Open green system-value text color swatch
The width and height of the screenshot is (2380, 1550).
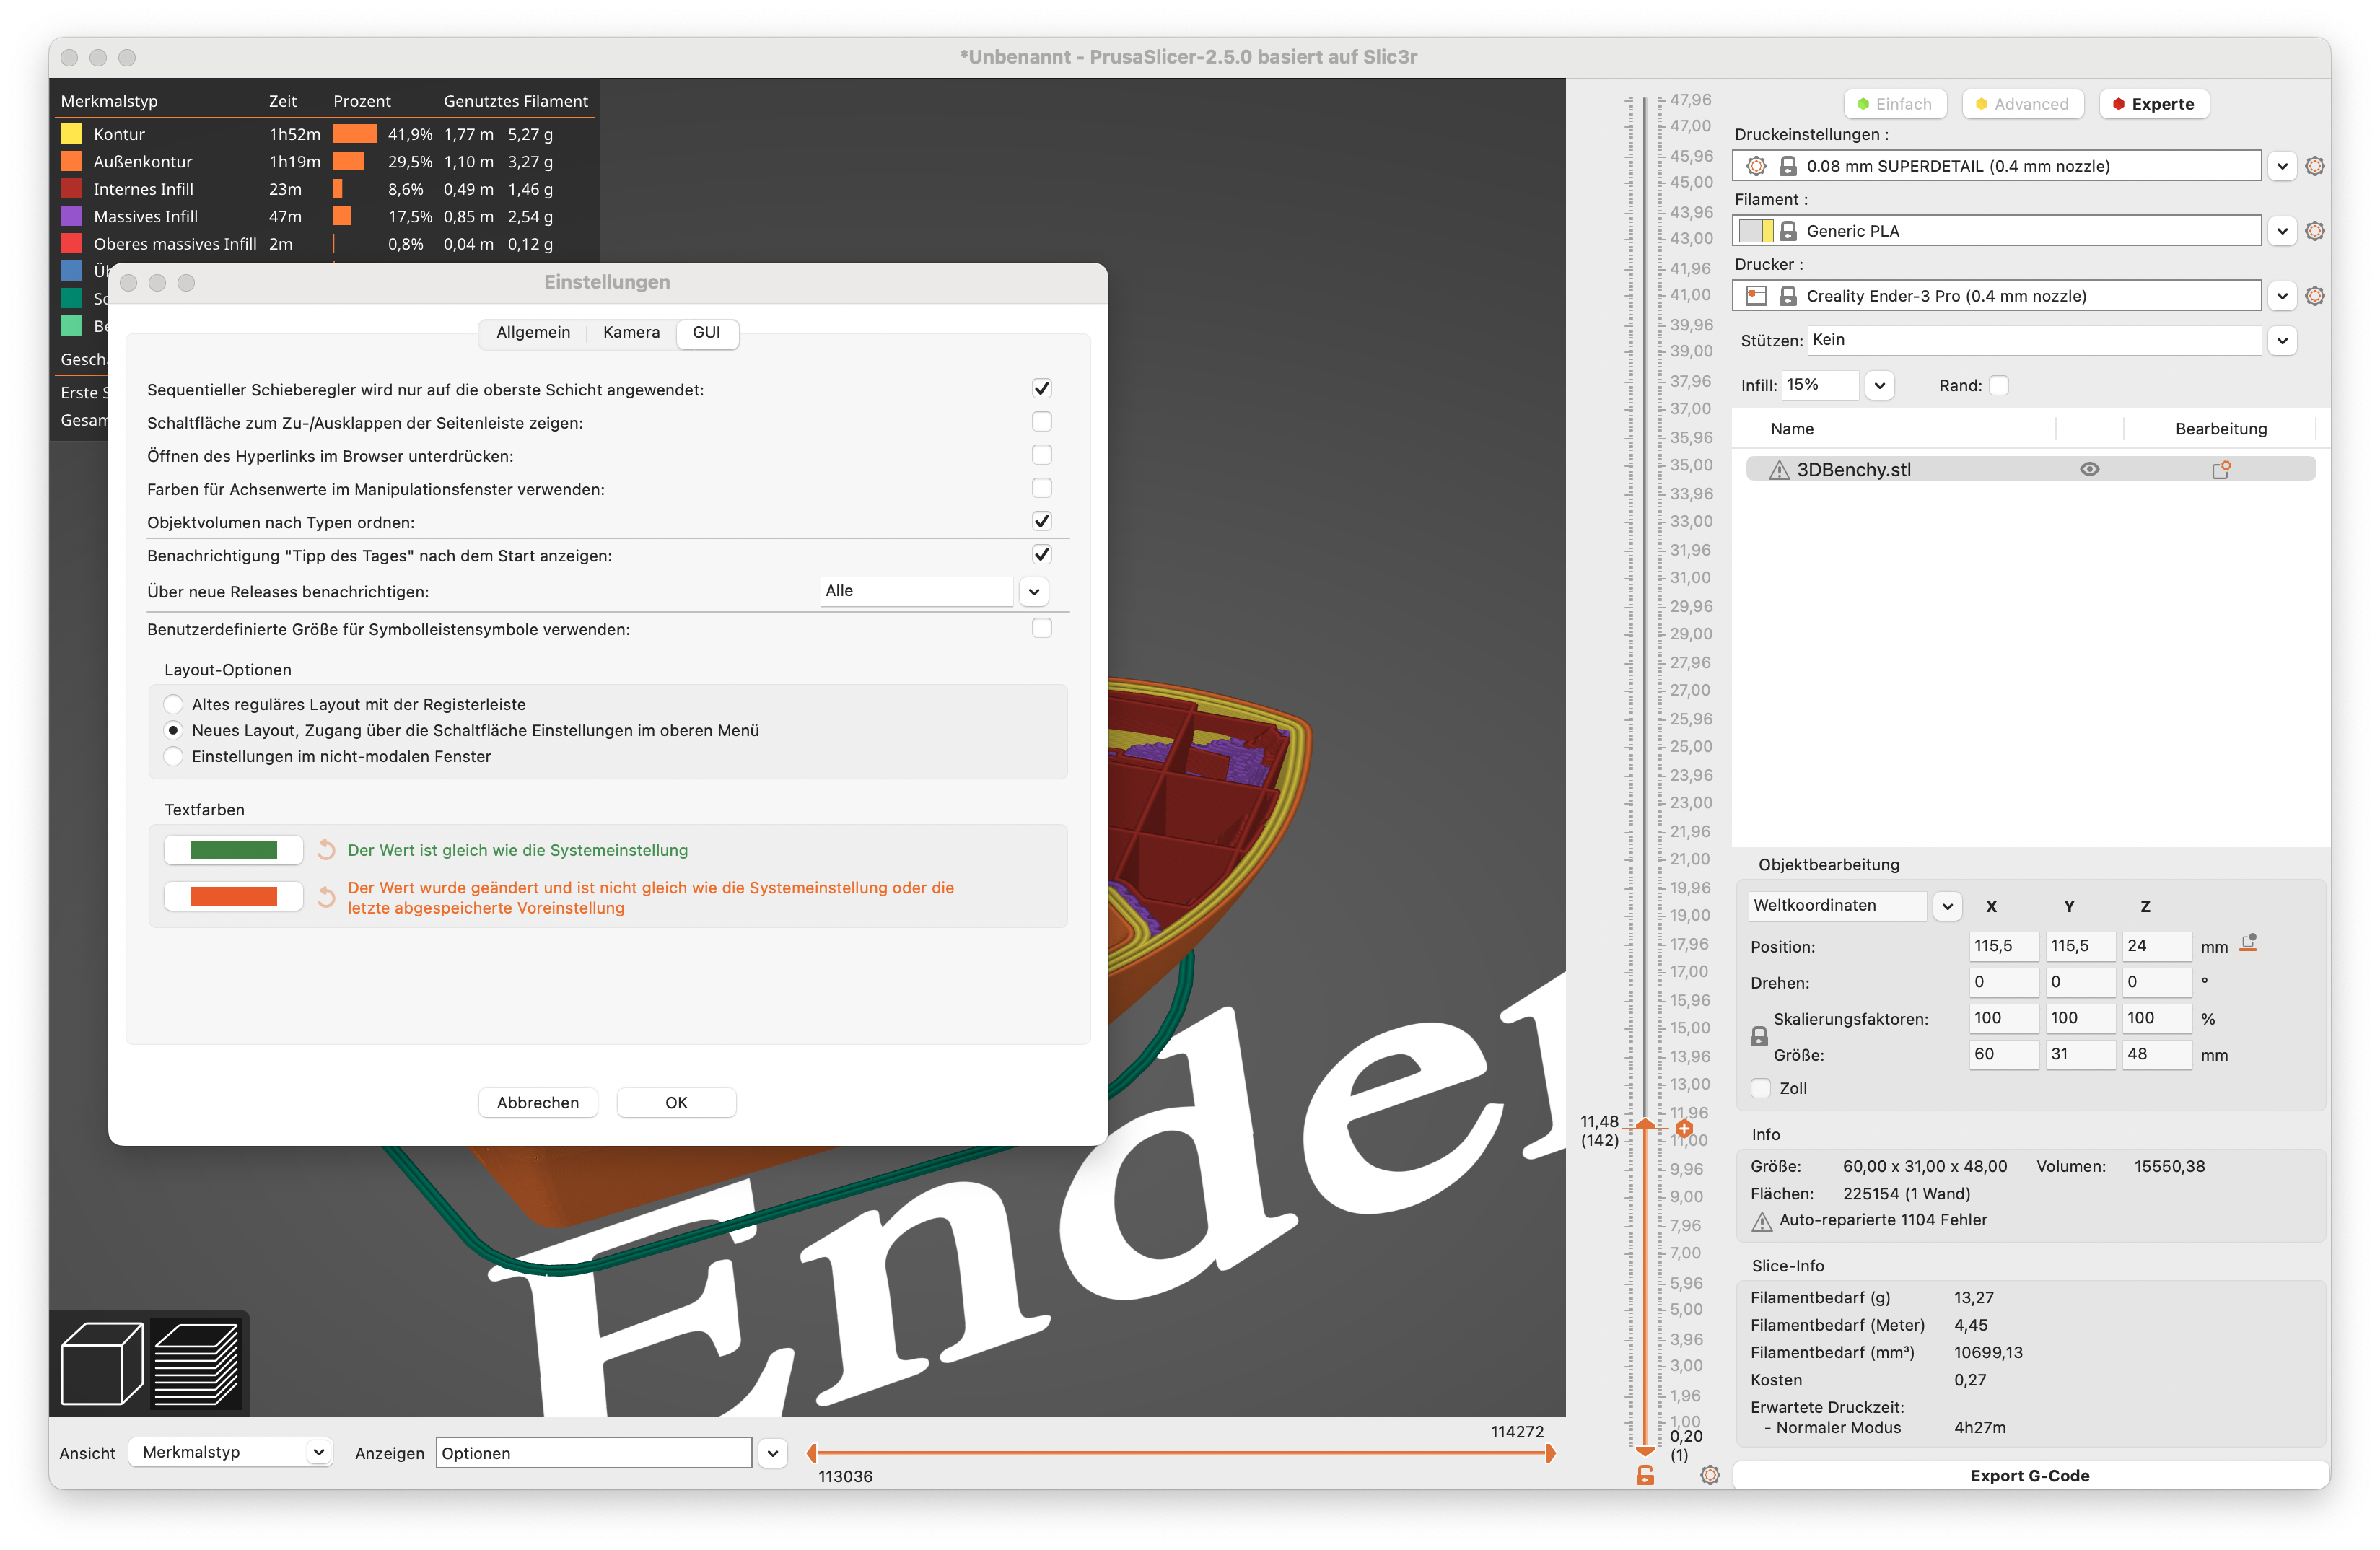[233, 850]
